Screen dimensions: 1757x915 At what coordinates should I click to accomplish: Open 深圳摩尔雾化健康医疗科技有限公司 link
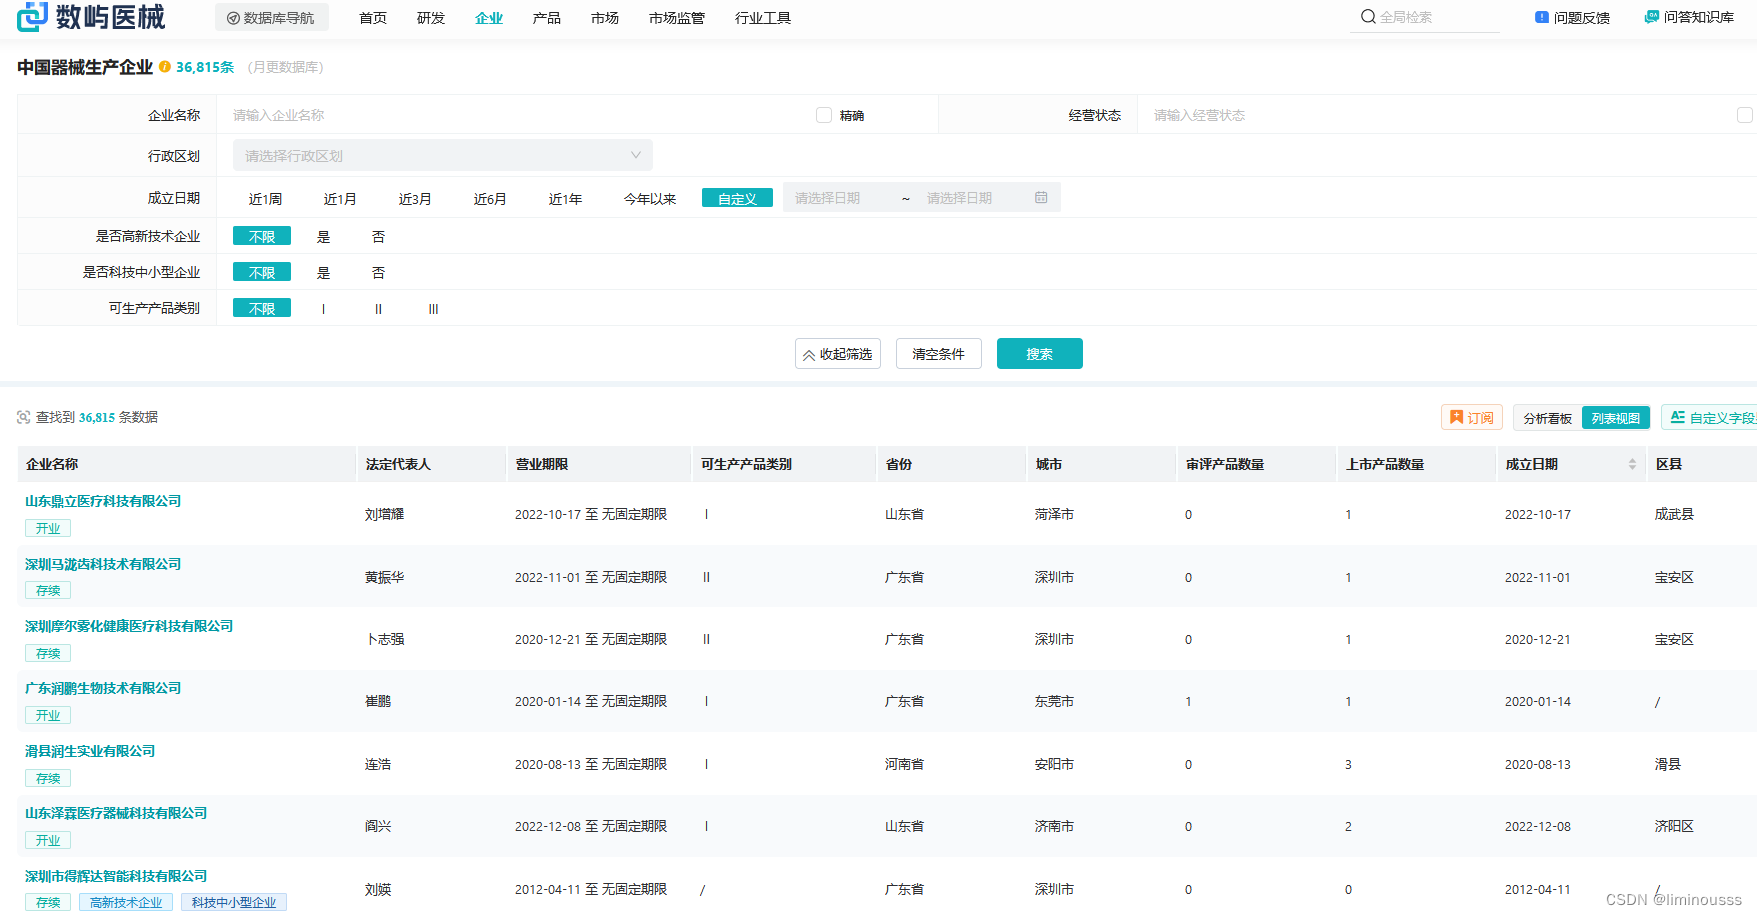click(129, 626)
